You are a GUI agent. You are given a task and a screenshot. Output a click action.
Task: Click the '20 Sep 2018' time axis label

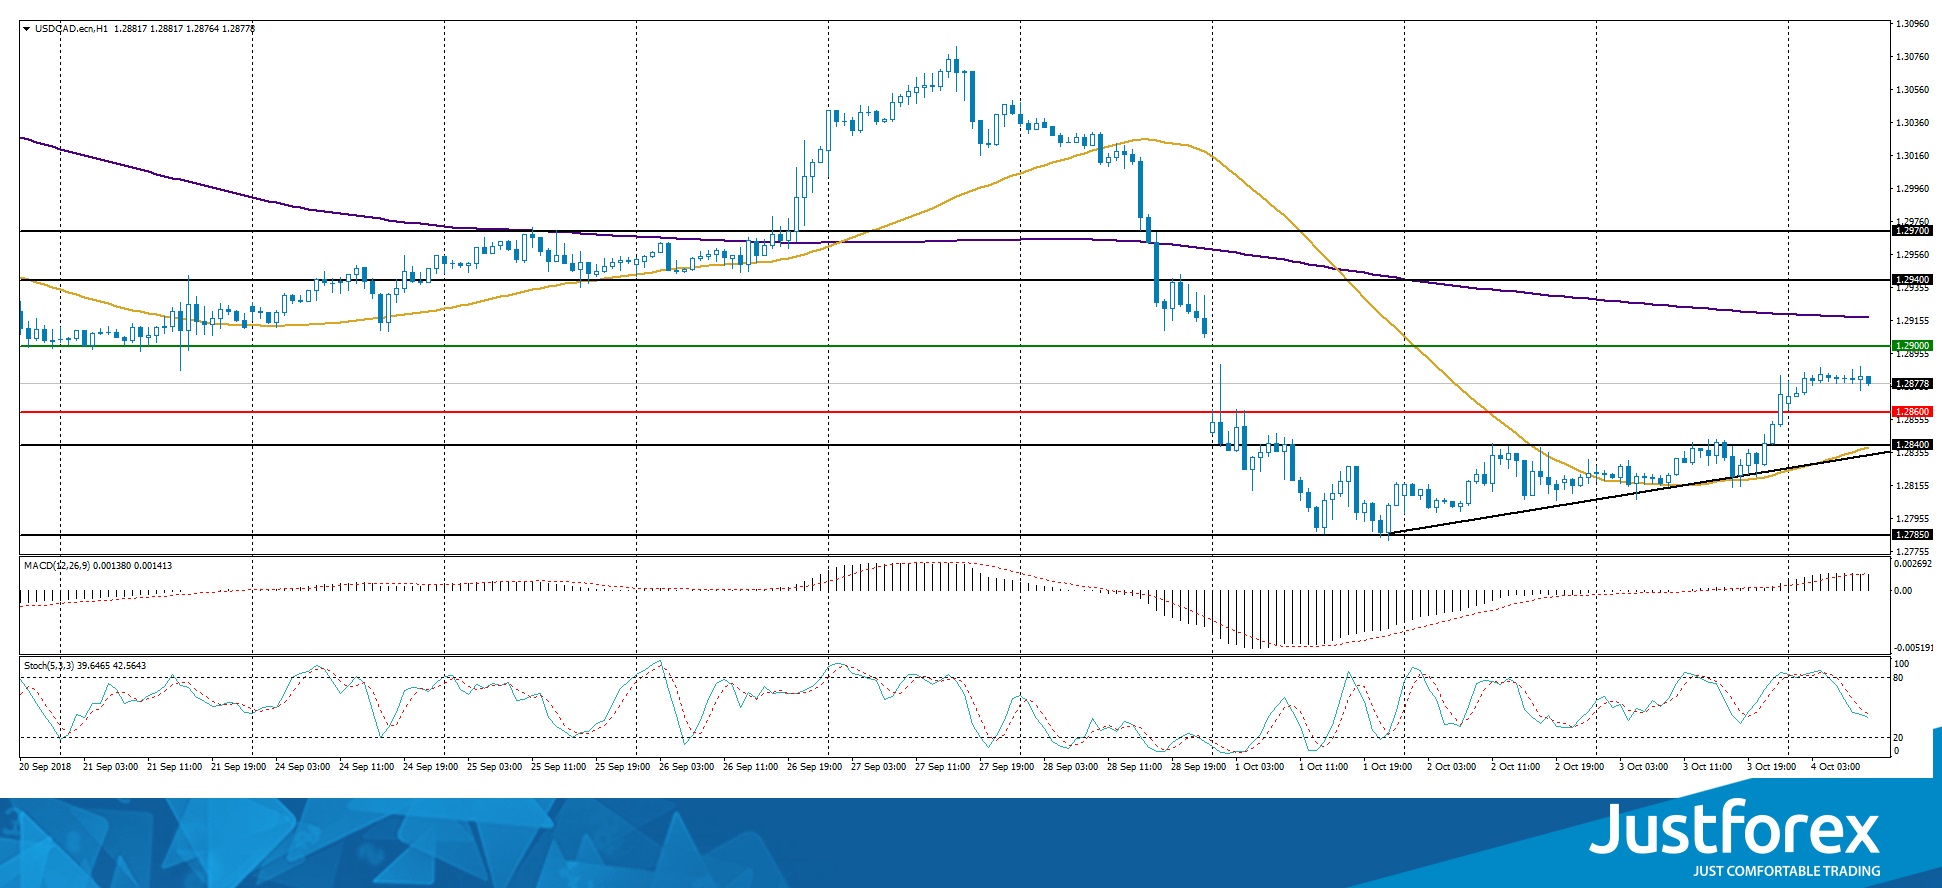point(46,767)
